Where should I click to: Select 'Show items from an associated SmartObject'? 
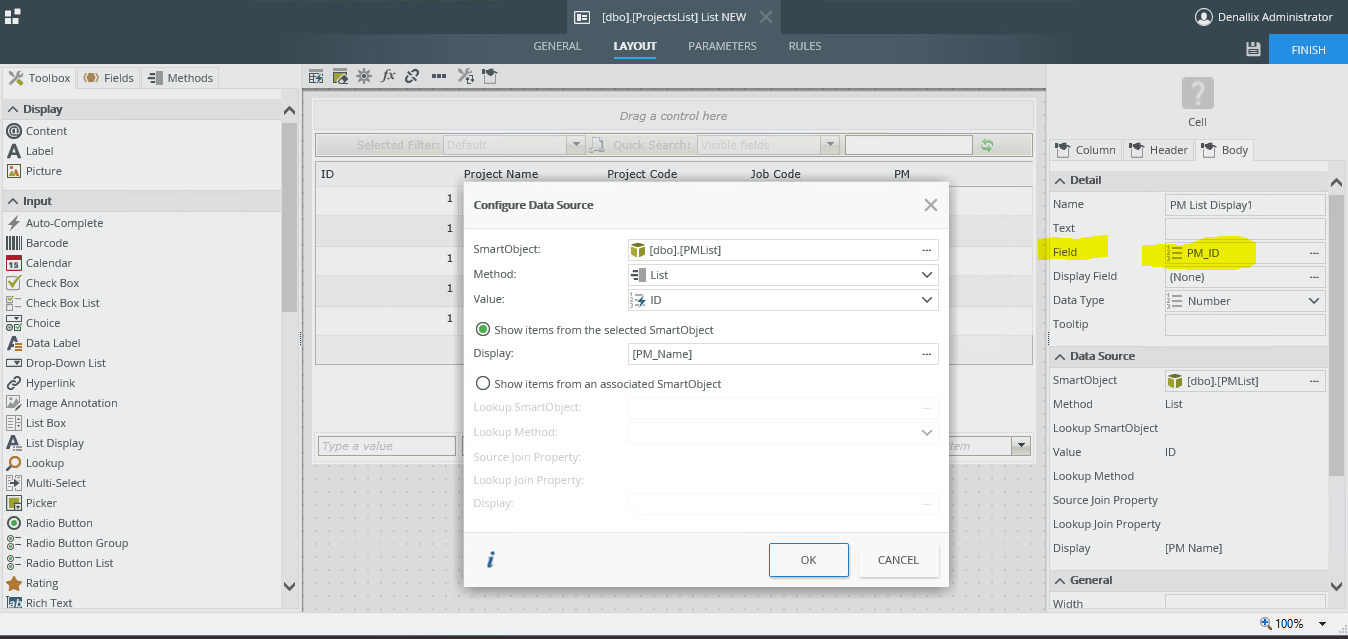(x=483, y=383)
